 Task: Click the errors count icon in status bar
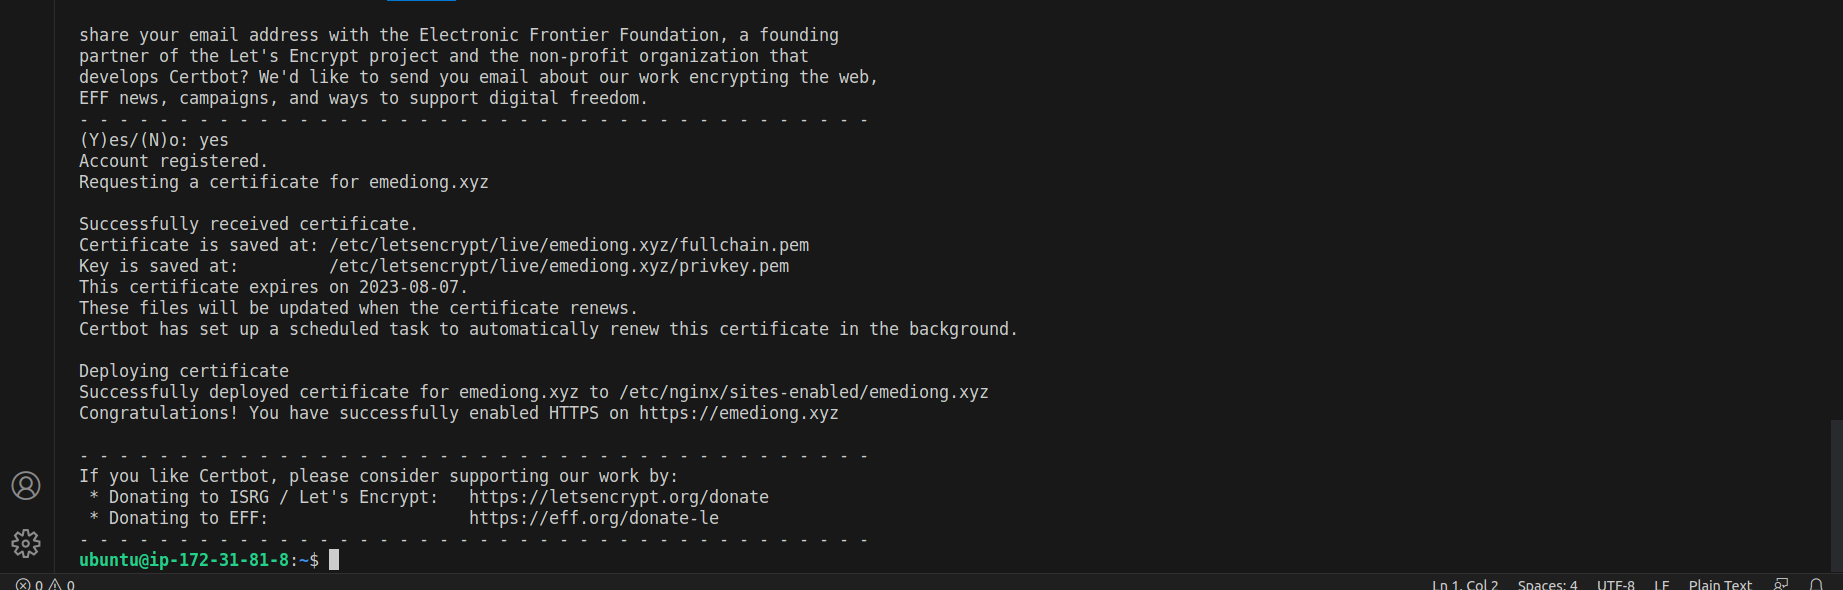[23, 585]
